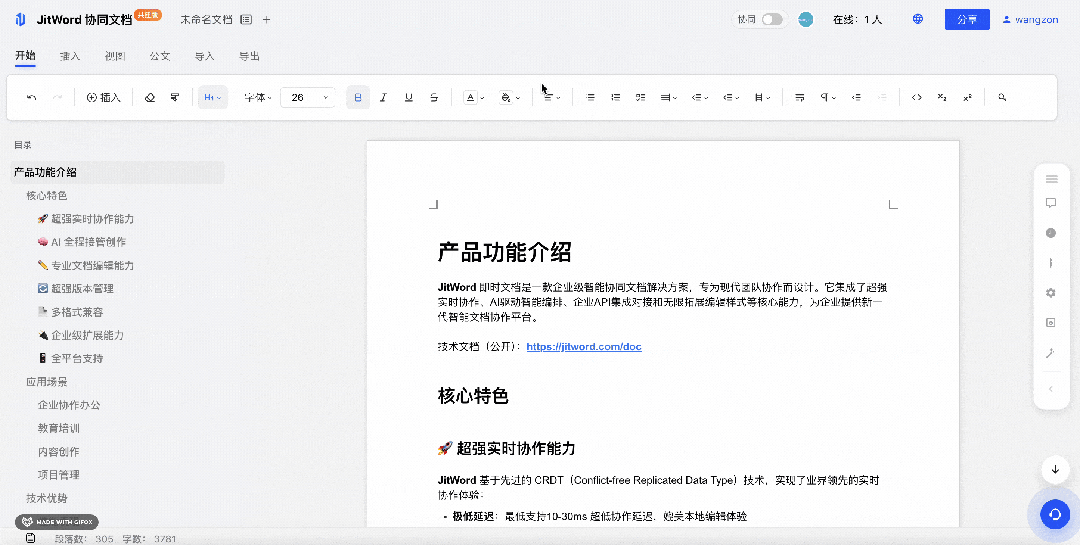Switch to the 公文 tab
Screen dimensions: 1080x545
click(x=160, y=56)
